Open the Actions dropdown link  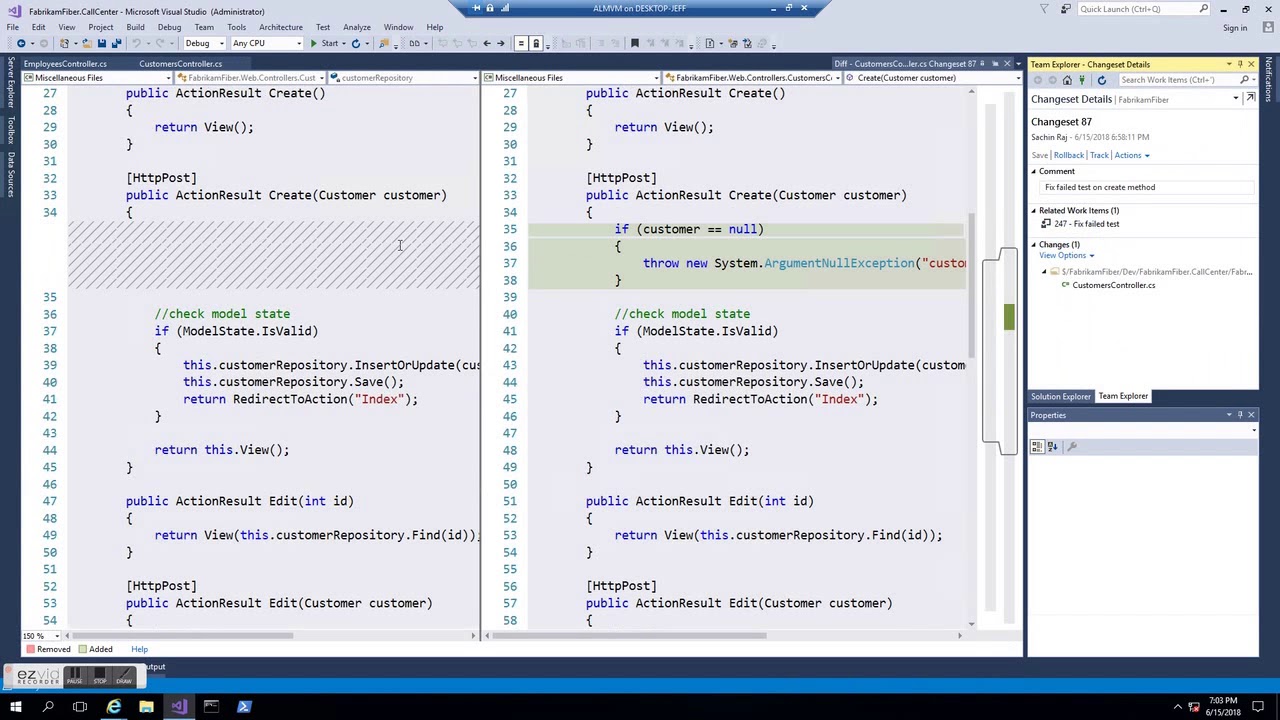1132,155
